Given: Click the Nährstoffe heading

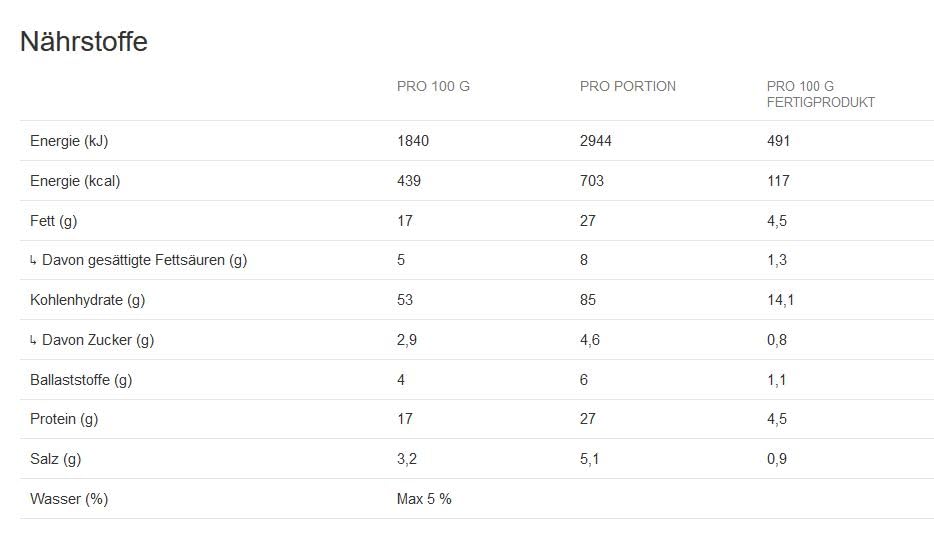Looking at the screenshot, I should pyautogui.click(x=84, y=42).
